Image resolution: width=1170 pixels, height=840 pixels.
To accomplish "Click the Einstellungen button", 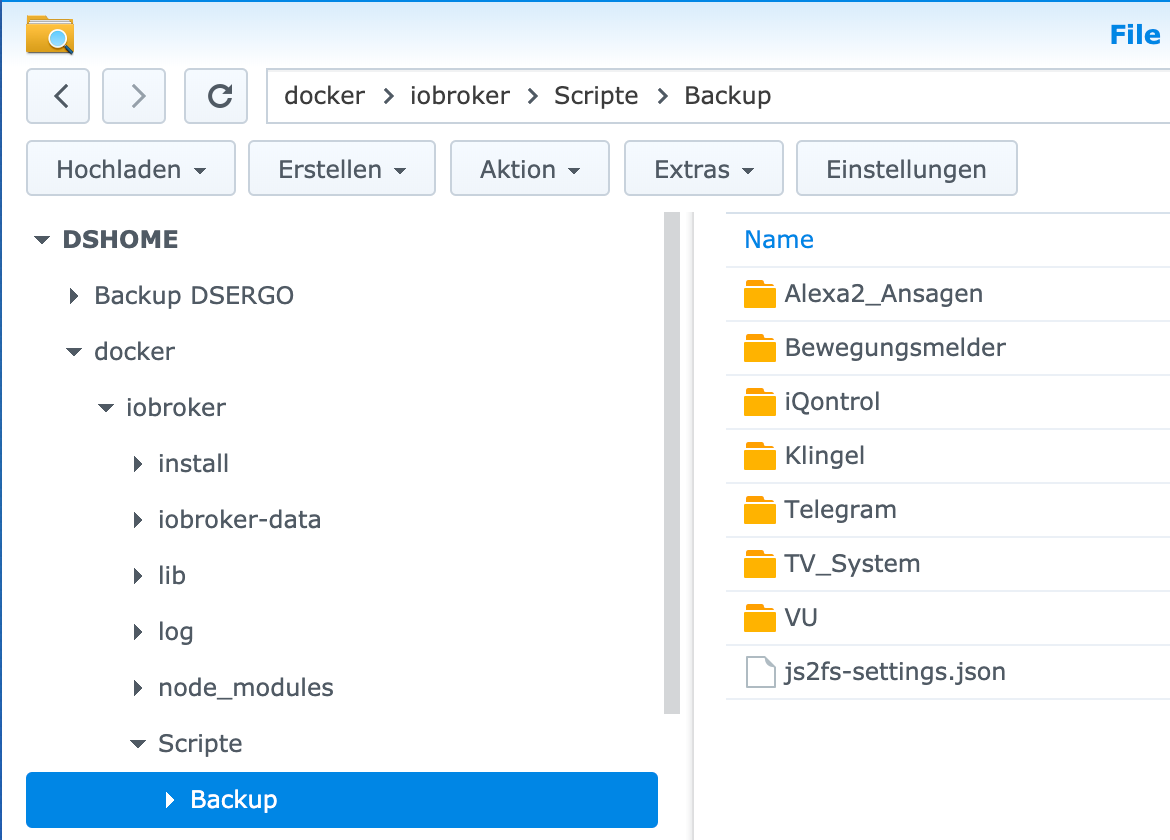I will pyautogui.click(x=906, y=169).
